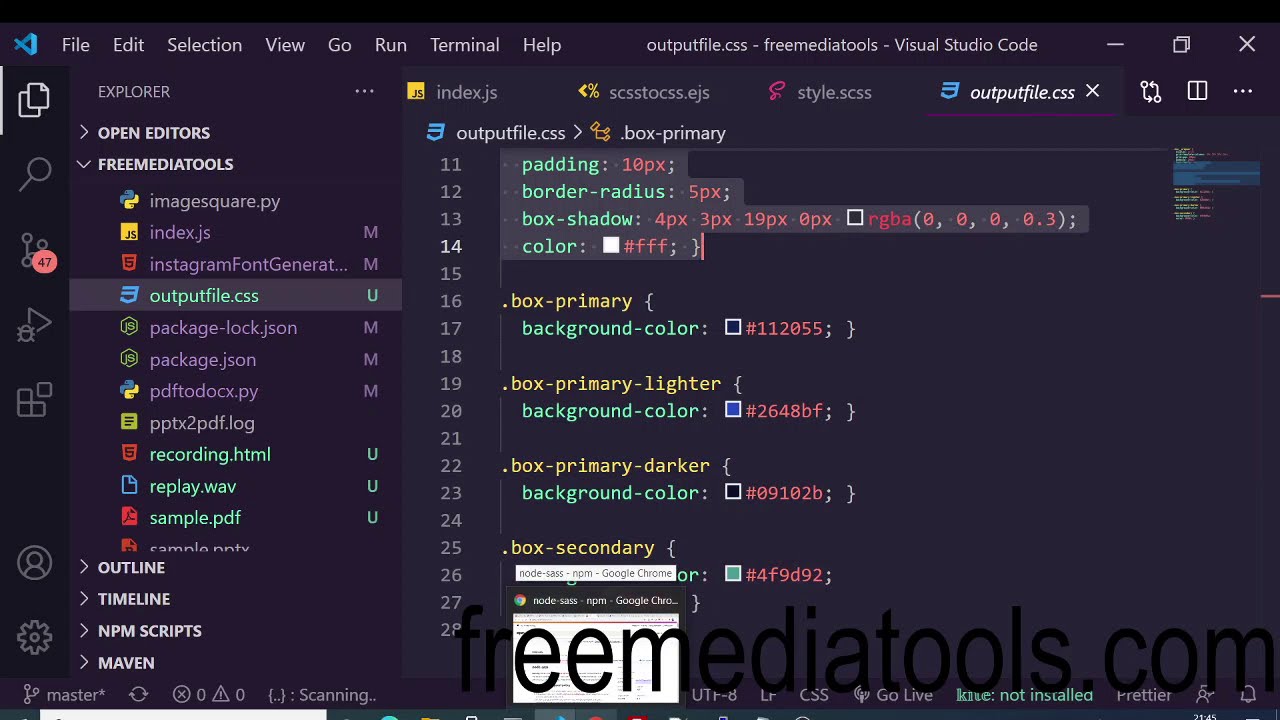
Task: Open the Terminal menu
Action: click(x=464, y=45)
